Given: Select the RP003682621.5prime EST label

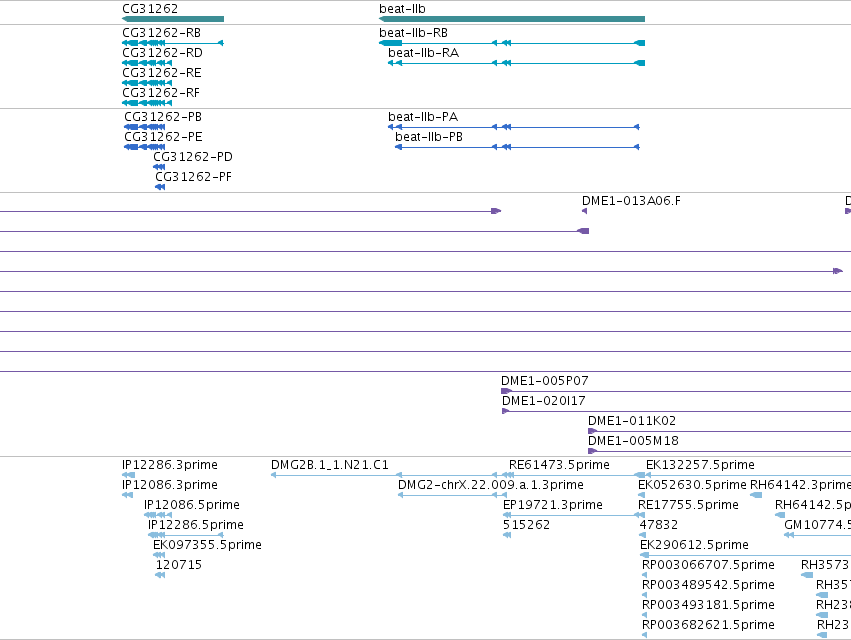Looking at the screenshot, I should [708, 625].
